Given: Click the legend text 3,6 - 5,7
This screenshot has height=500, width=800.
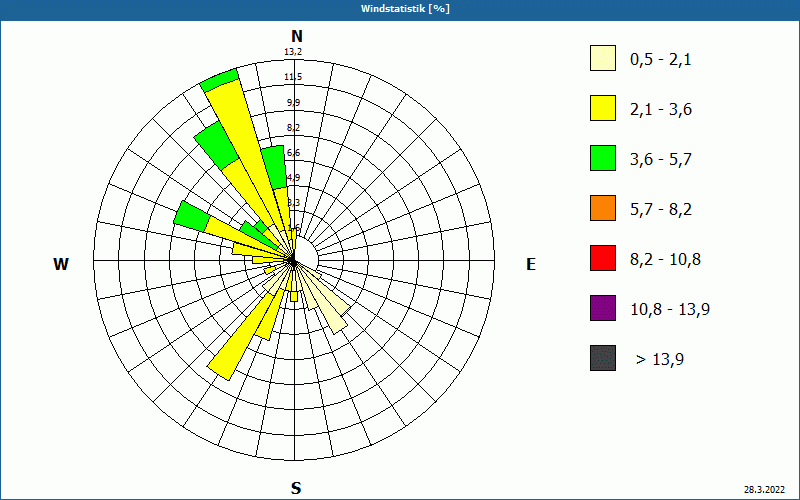Looking at the screenshot, I should pos(661,160).
